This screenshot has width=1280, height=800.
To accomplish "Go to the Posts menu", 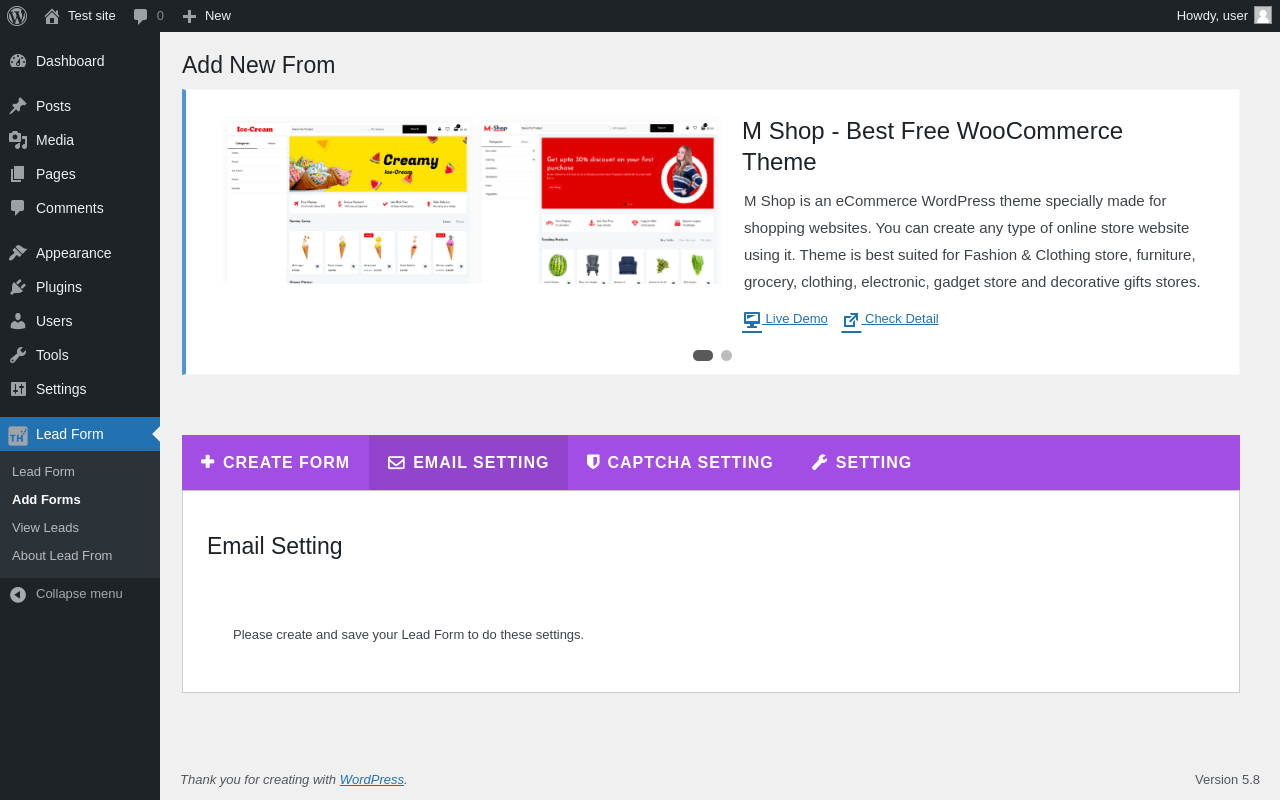I will tap(53, 106).
